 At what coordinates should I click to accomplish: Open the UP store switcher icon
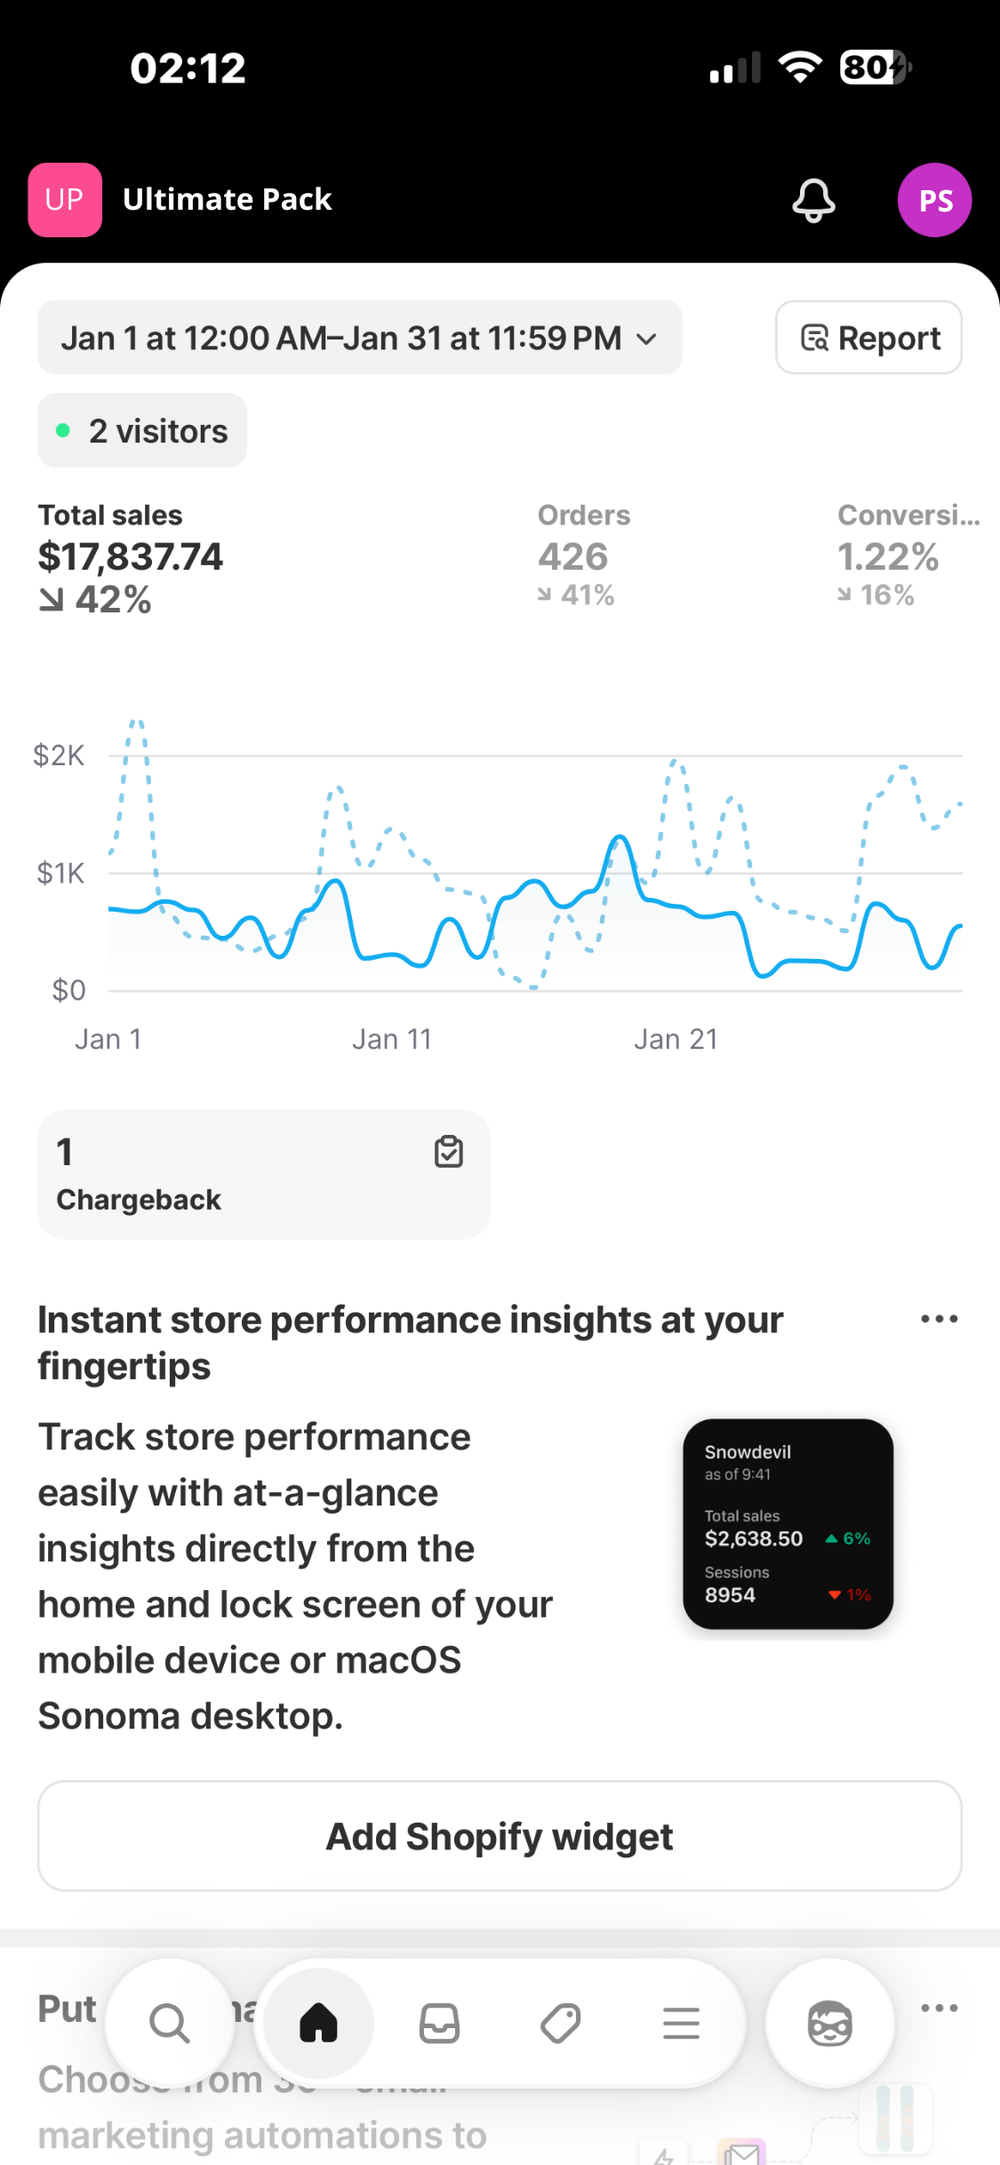(65, 200)
